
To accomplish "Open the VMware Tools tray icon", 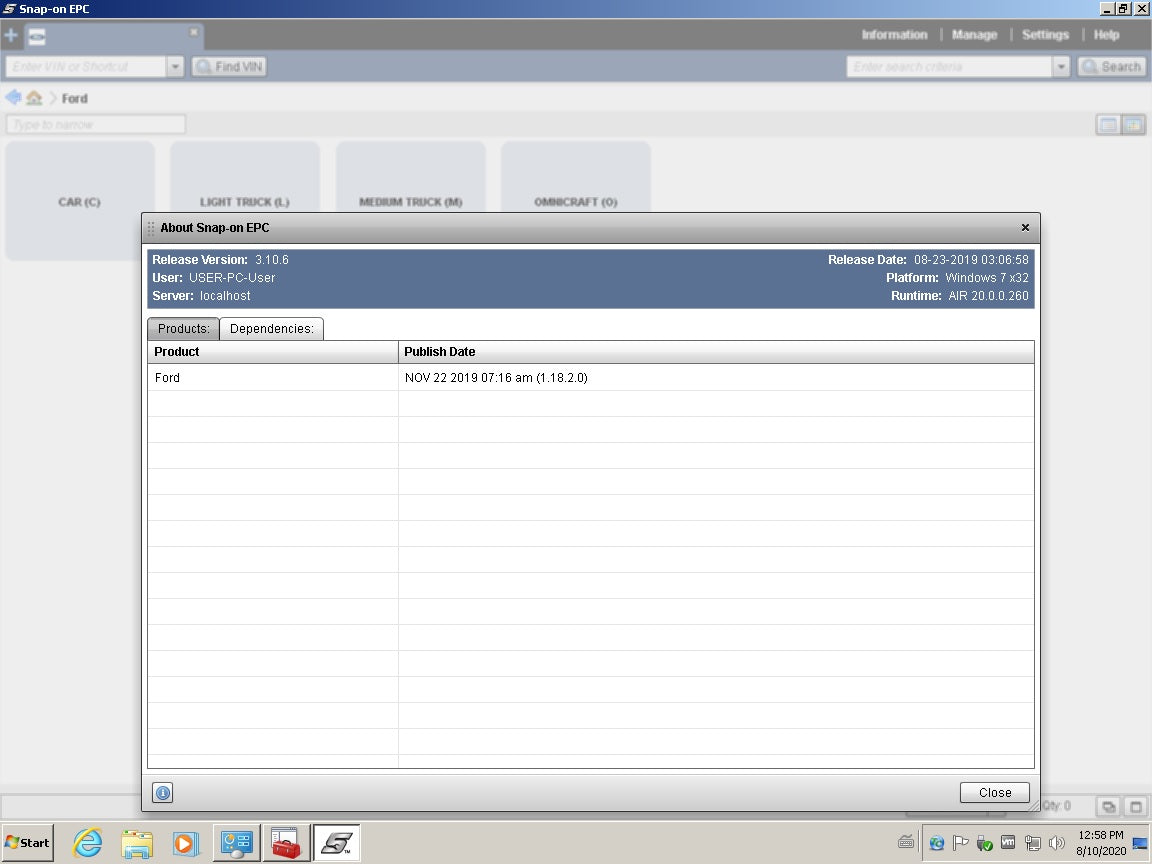I will [1008, 843].
